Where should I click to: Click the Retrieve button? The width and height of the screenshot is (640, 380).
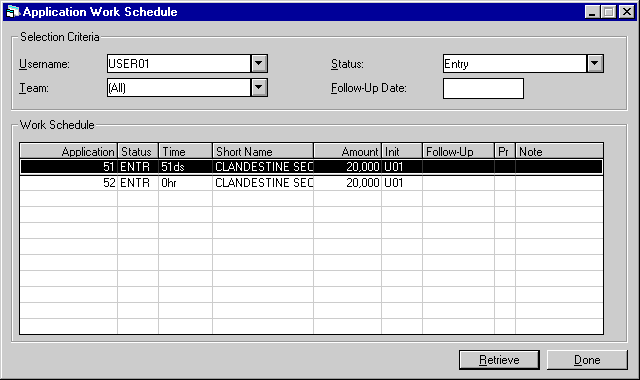pyautogui.click(x=499, y=360)
